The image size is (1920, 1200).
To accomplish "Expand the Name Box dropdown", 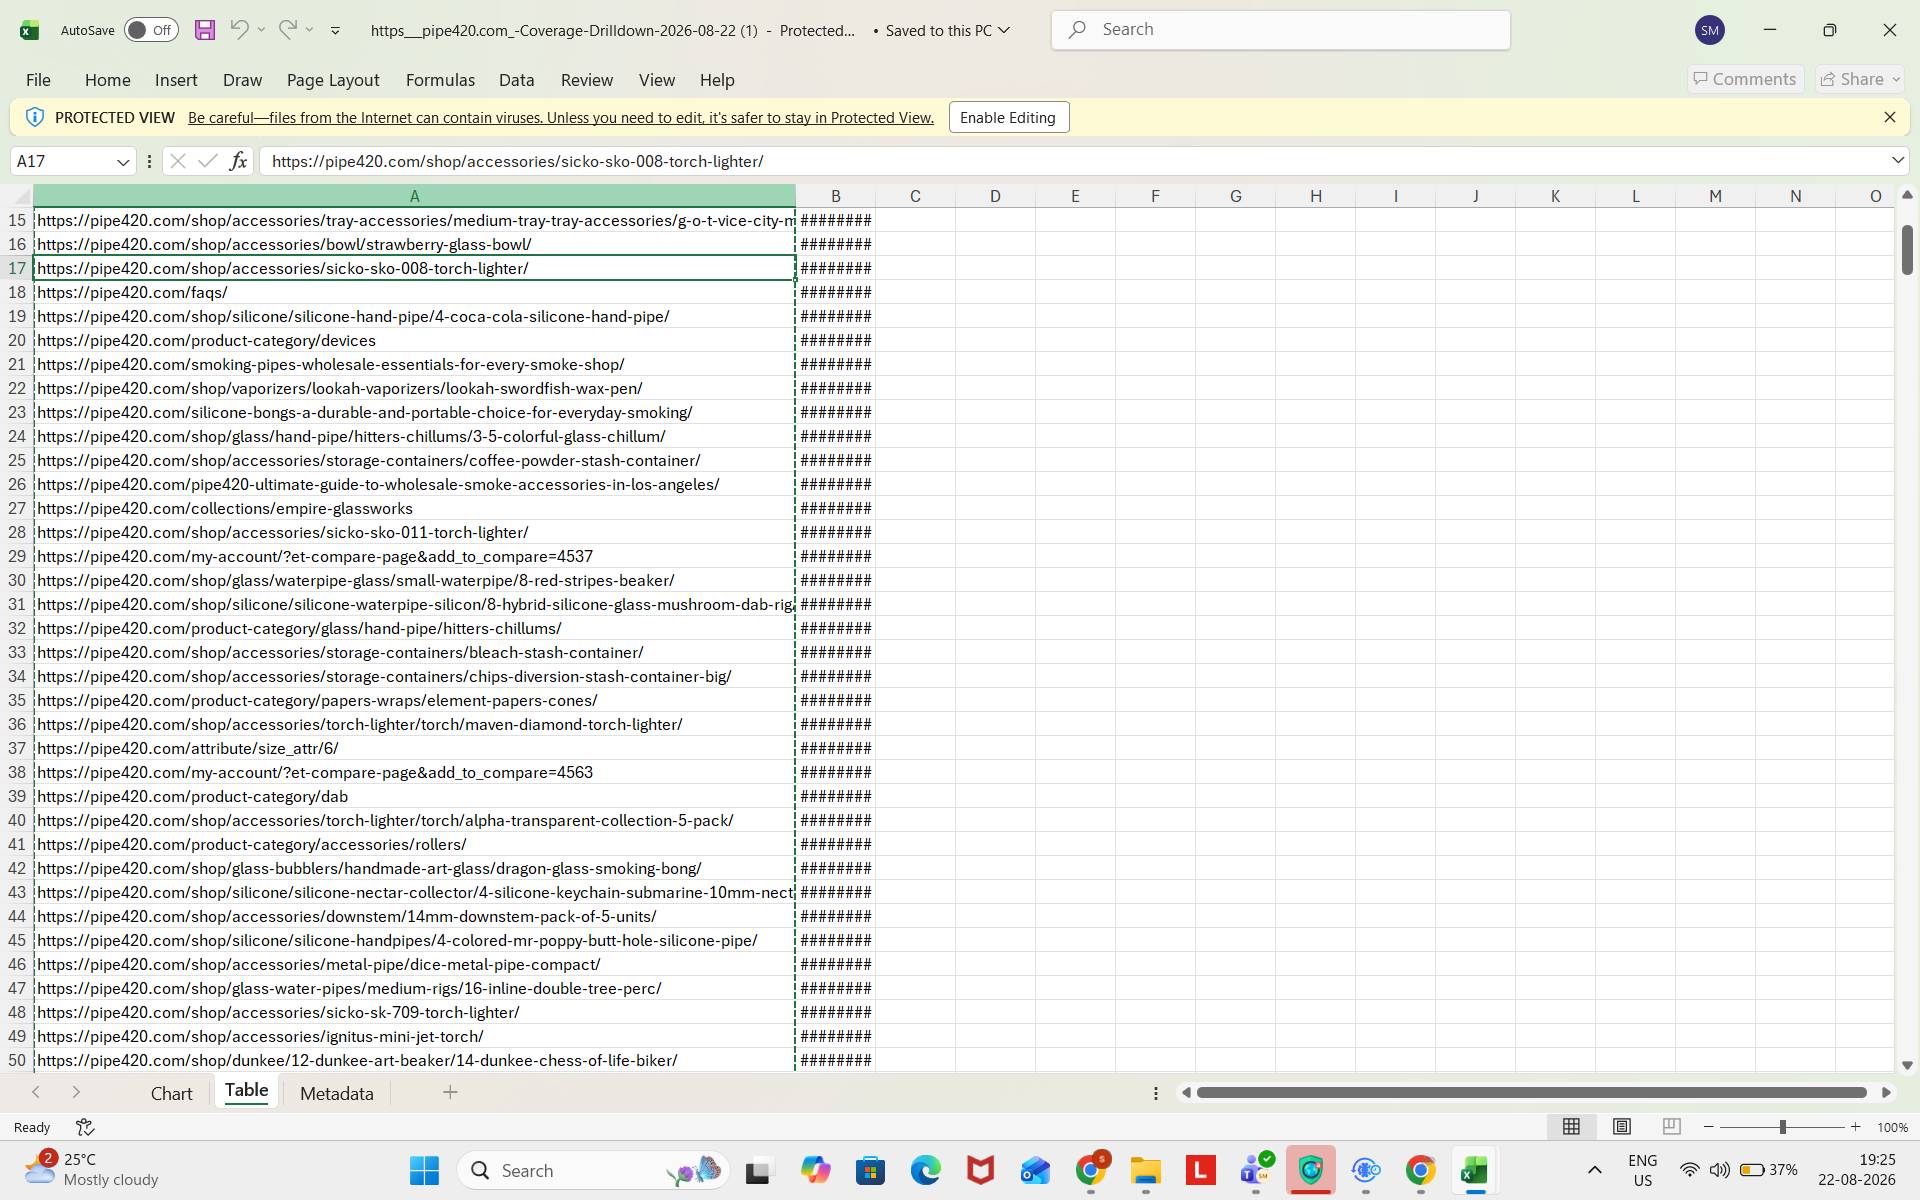I will point(123,161).
